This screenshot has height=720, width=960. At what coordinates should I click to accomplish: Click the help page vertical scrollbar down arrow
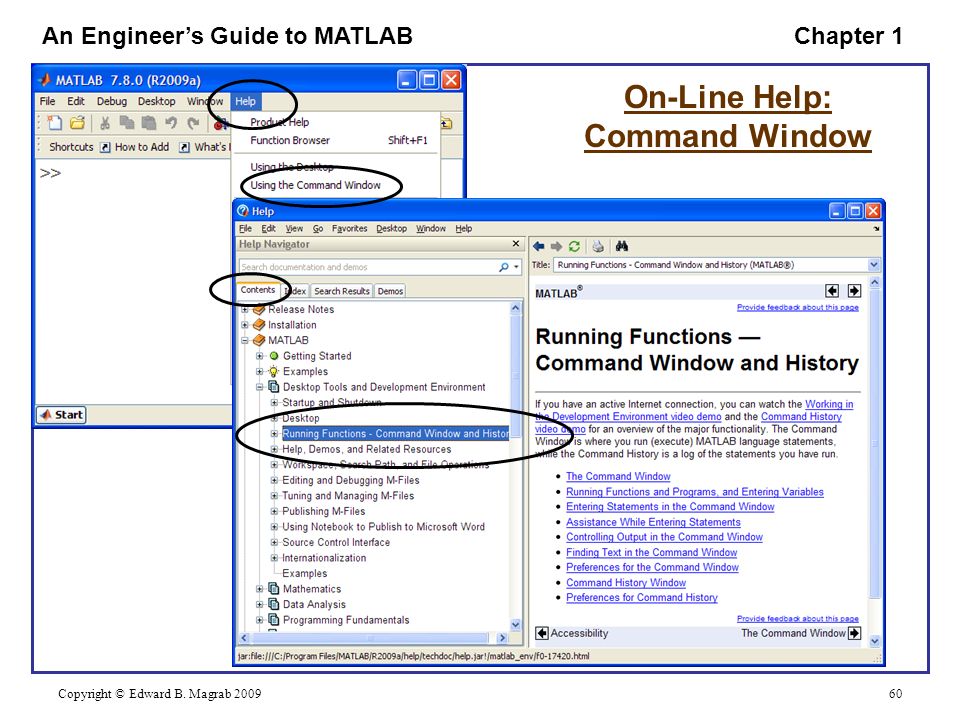point(874,641)
